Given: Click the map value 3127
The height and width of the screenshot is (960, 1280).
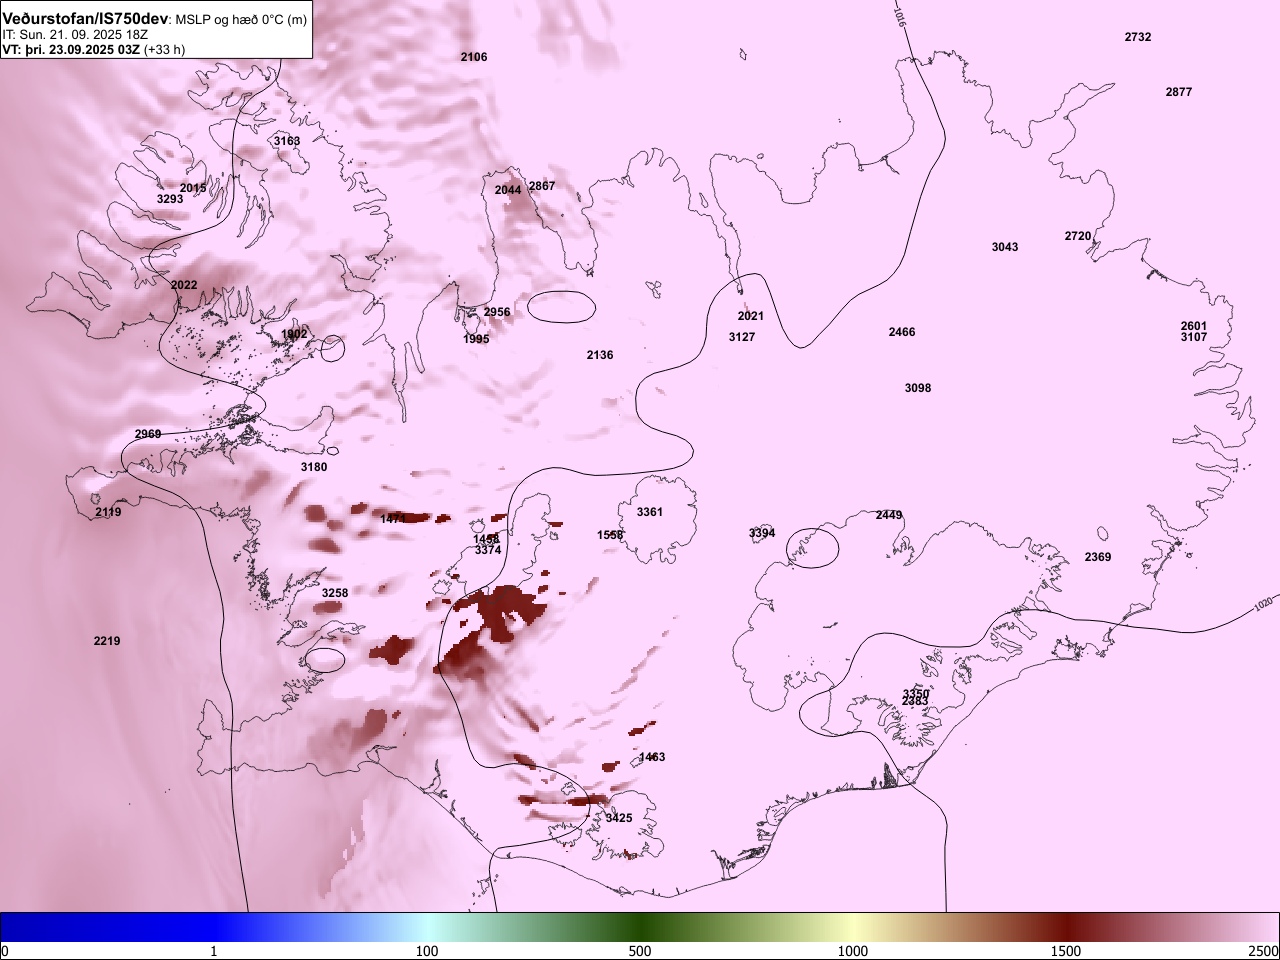Looking at the screenshot, I should tap(742, 337).
